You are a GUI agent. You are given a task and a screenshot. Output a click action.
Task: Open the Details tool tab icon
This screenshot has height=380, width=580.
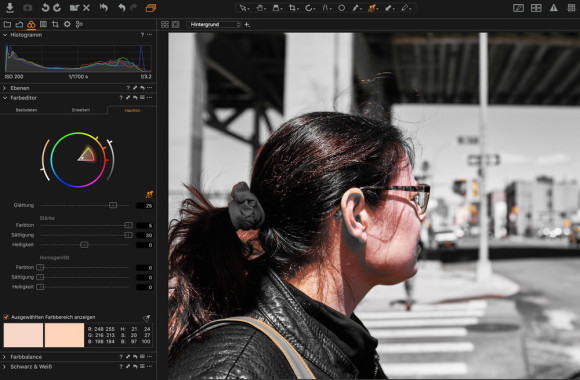tap(43, 24)
